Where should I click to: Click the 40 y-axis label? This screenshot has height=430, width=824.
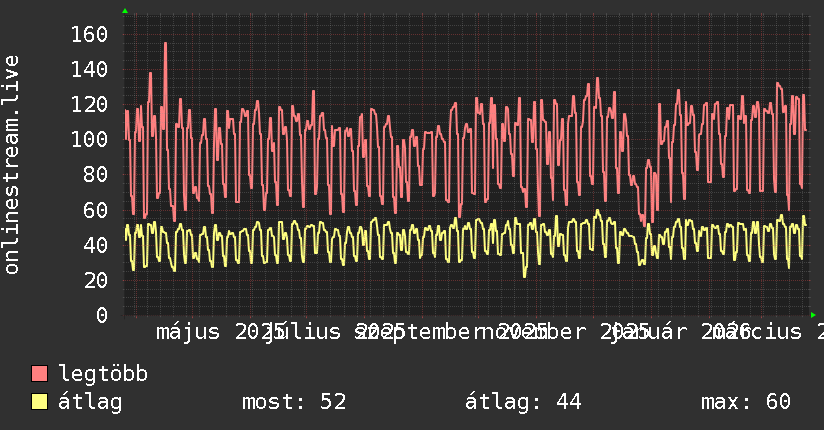pyautogui.click(x=96, y=245)
